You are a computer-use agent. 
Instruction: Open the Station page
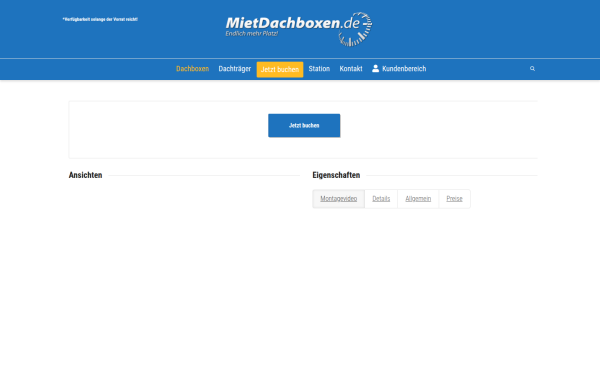tap(319, 69)
